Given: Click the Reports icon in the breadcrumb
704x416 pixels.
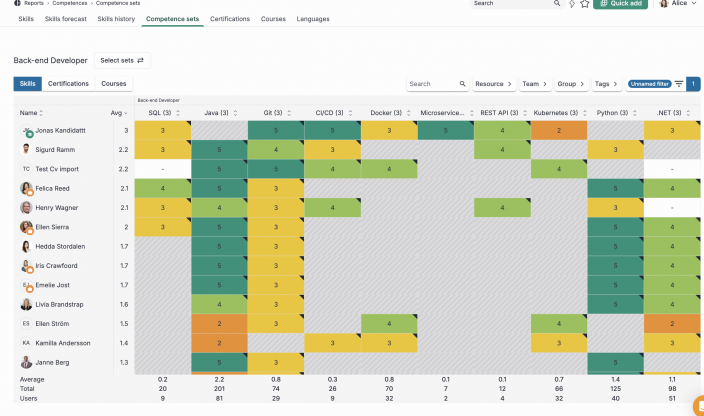Looking at the screenshot, I should pyautogui.click(x=16, y=3).
